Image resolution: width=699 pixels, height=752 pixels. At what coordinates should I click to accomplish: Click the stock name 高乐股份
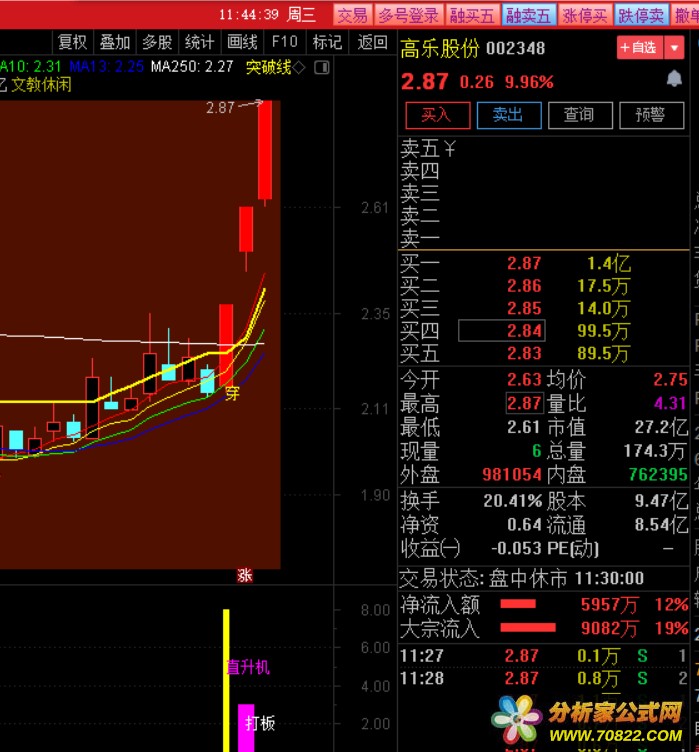440,48
